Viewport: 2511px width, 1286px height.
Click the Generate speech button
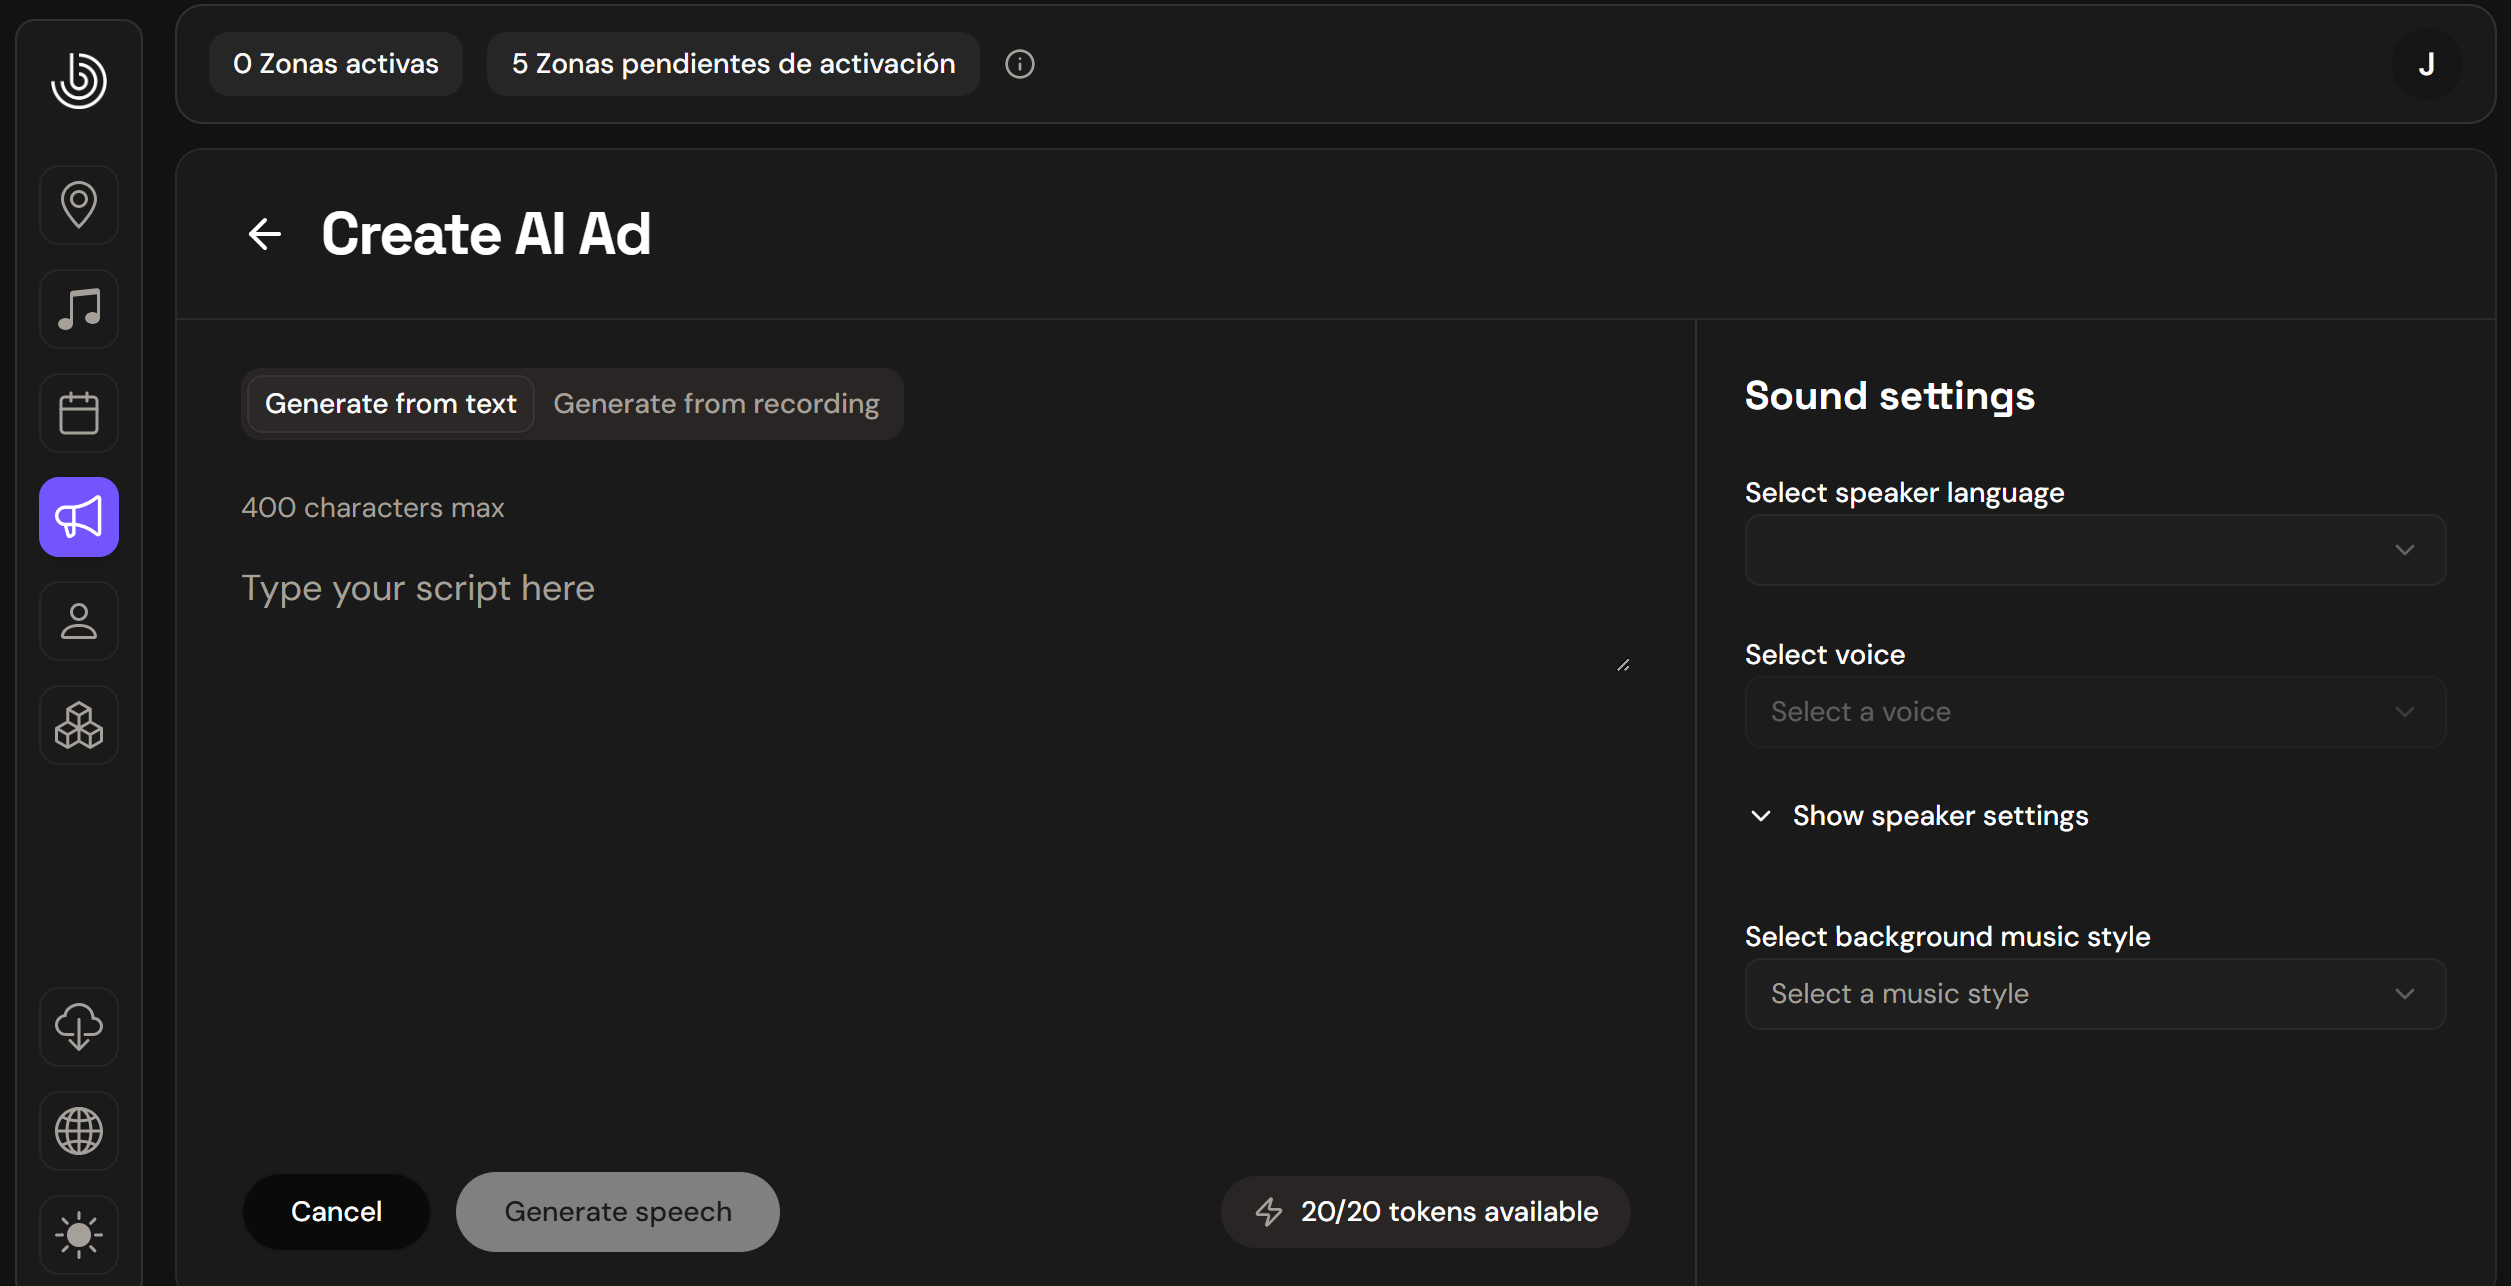(x=617, y=1212)
